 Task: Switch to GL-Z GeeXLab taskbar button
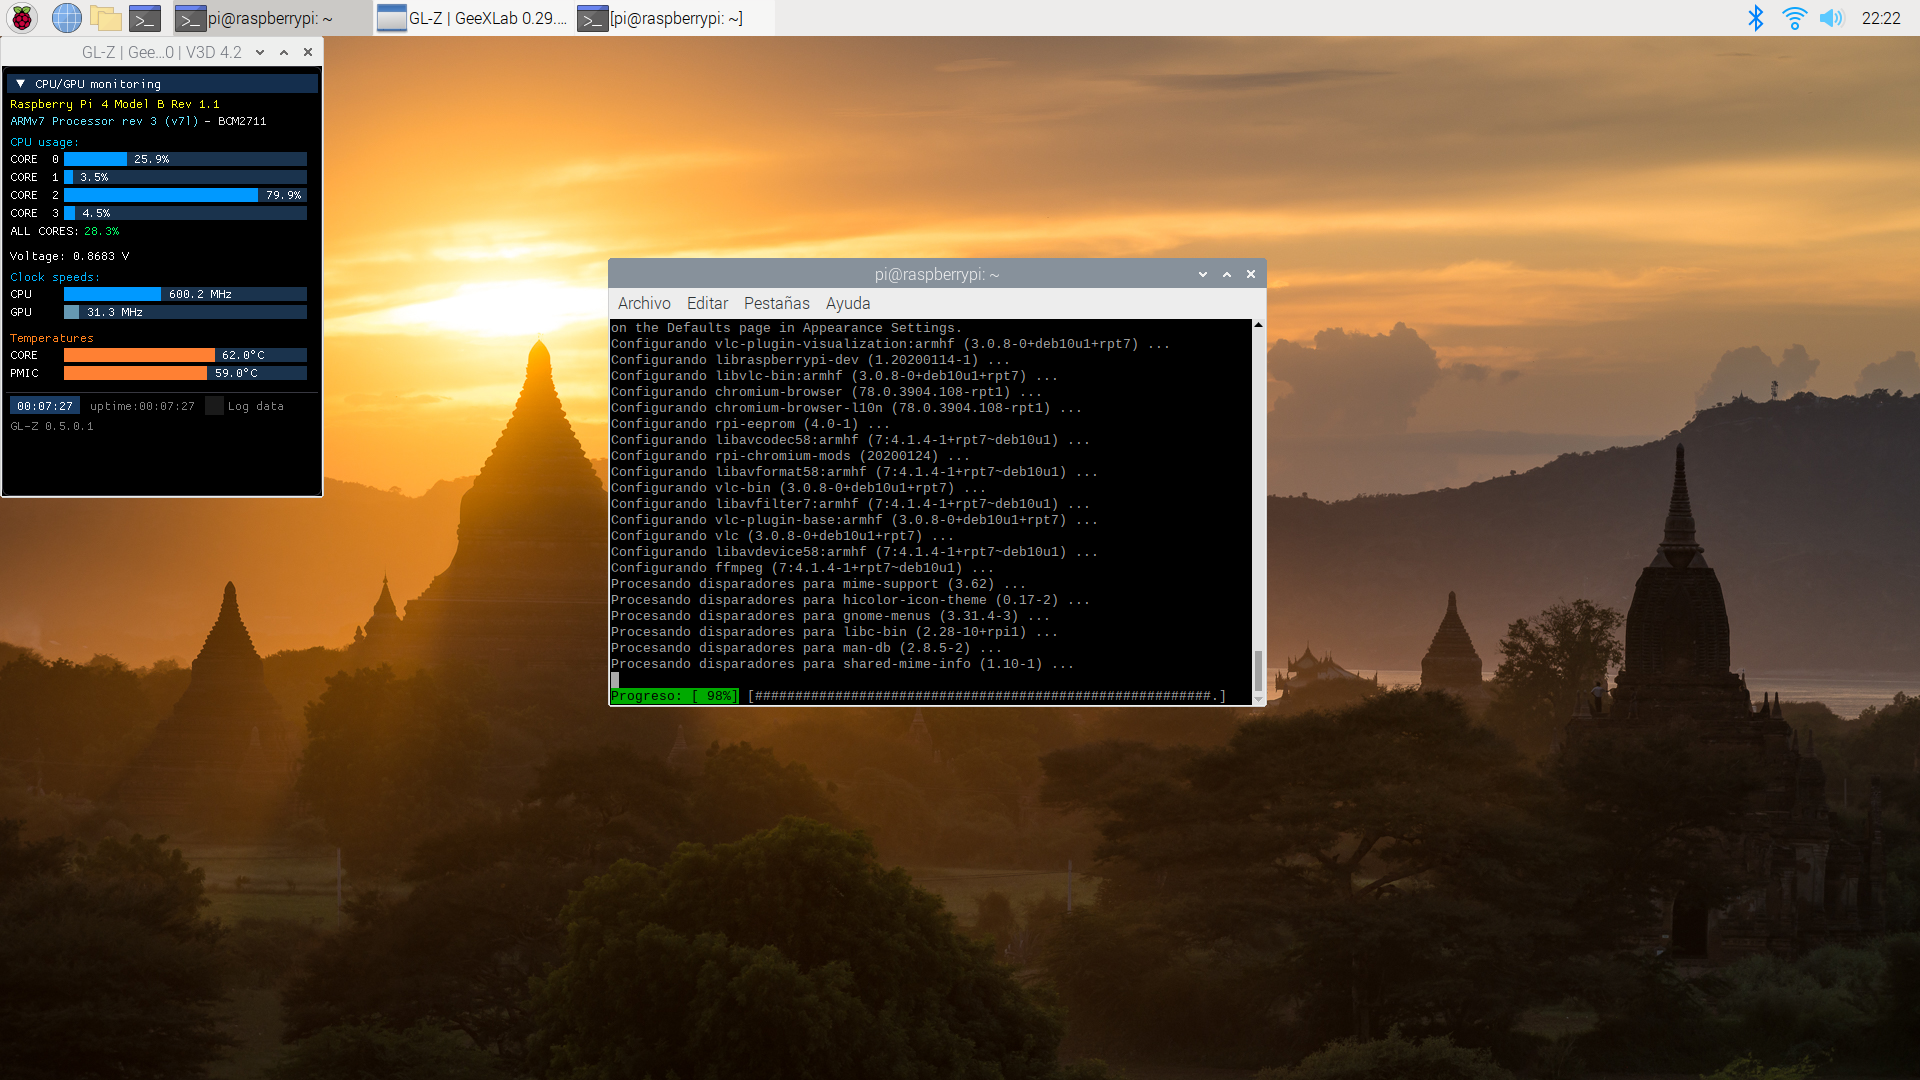pyautogui.click(x=473, y=18)
